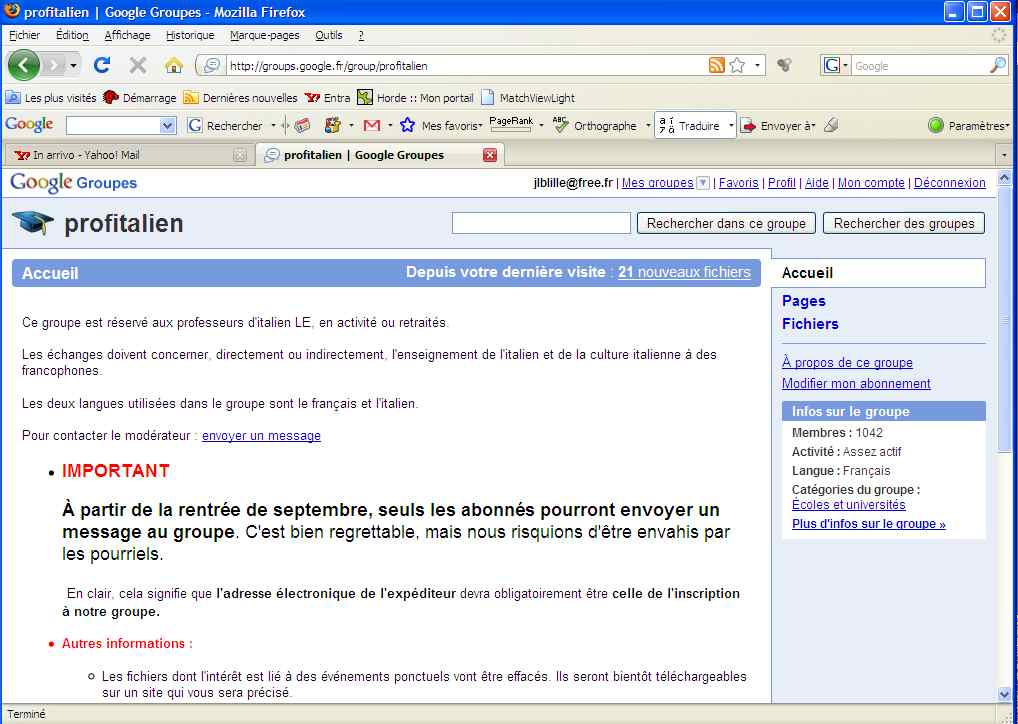1018x724 pixels.
Task: Click the address bar URL field
Action: tap(465, 65)
